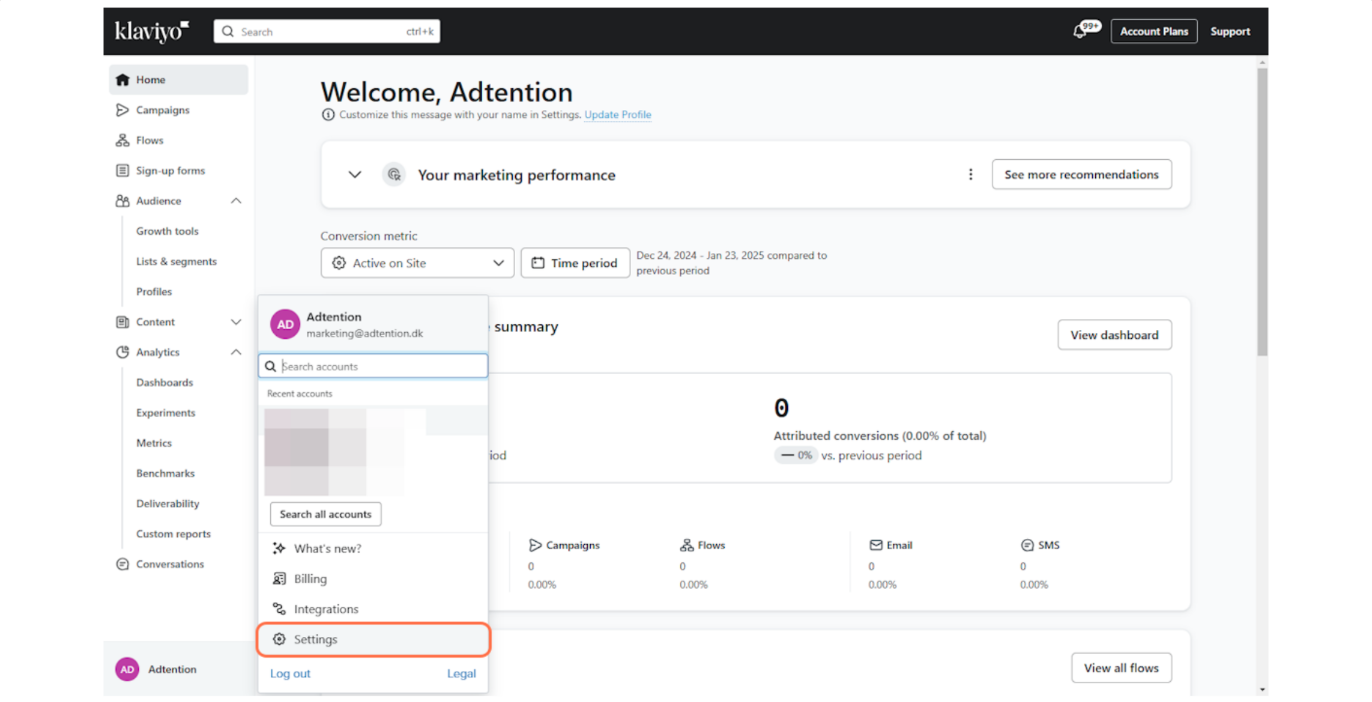Click the Search accounts input field
The height and width of the screenshot is (702, 1372).
click(x=380, y=367)
